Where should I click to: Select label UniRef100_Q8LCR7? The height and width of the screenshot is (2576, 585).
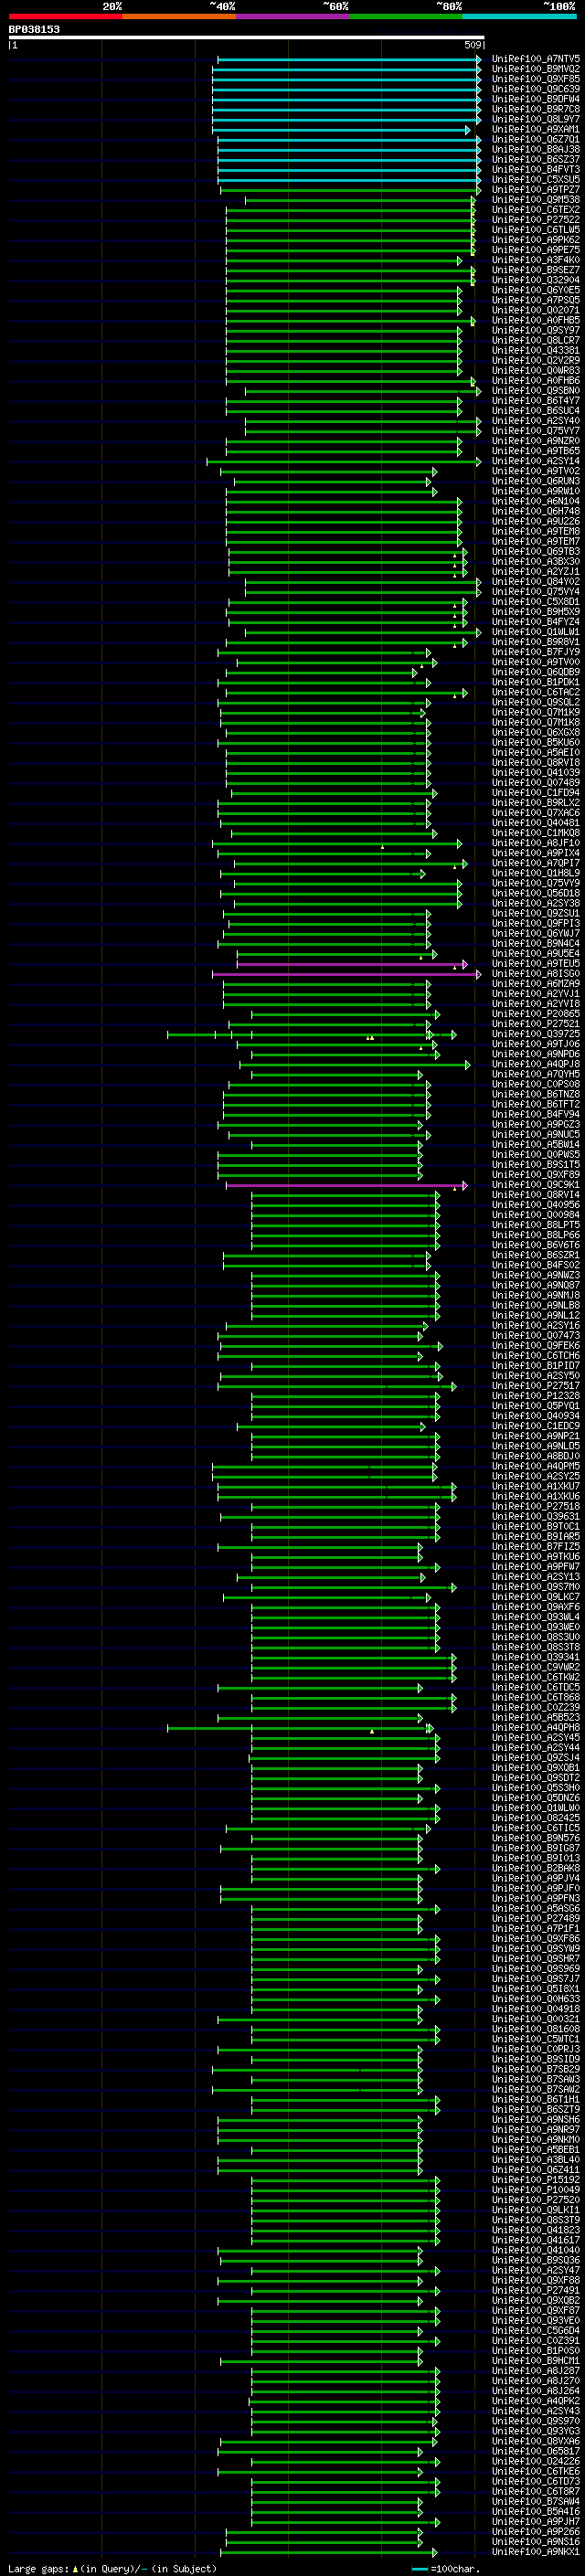535,340
